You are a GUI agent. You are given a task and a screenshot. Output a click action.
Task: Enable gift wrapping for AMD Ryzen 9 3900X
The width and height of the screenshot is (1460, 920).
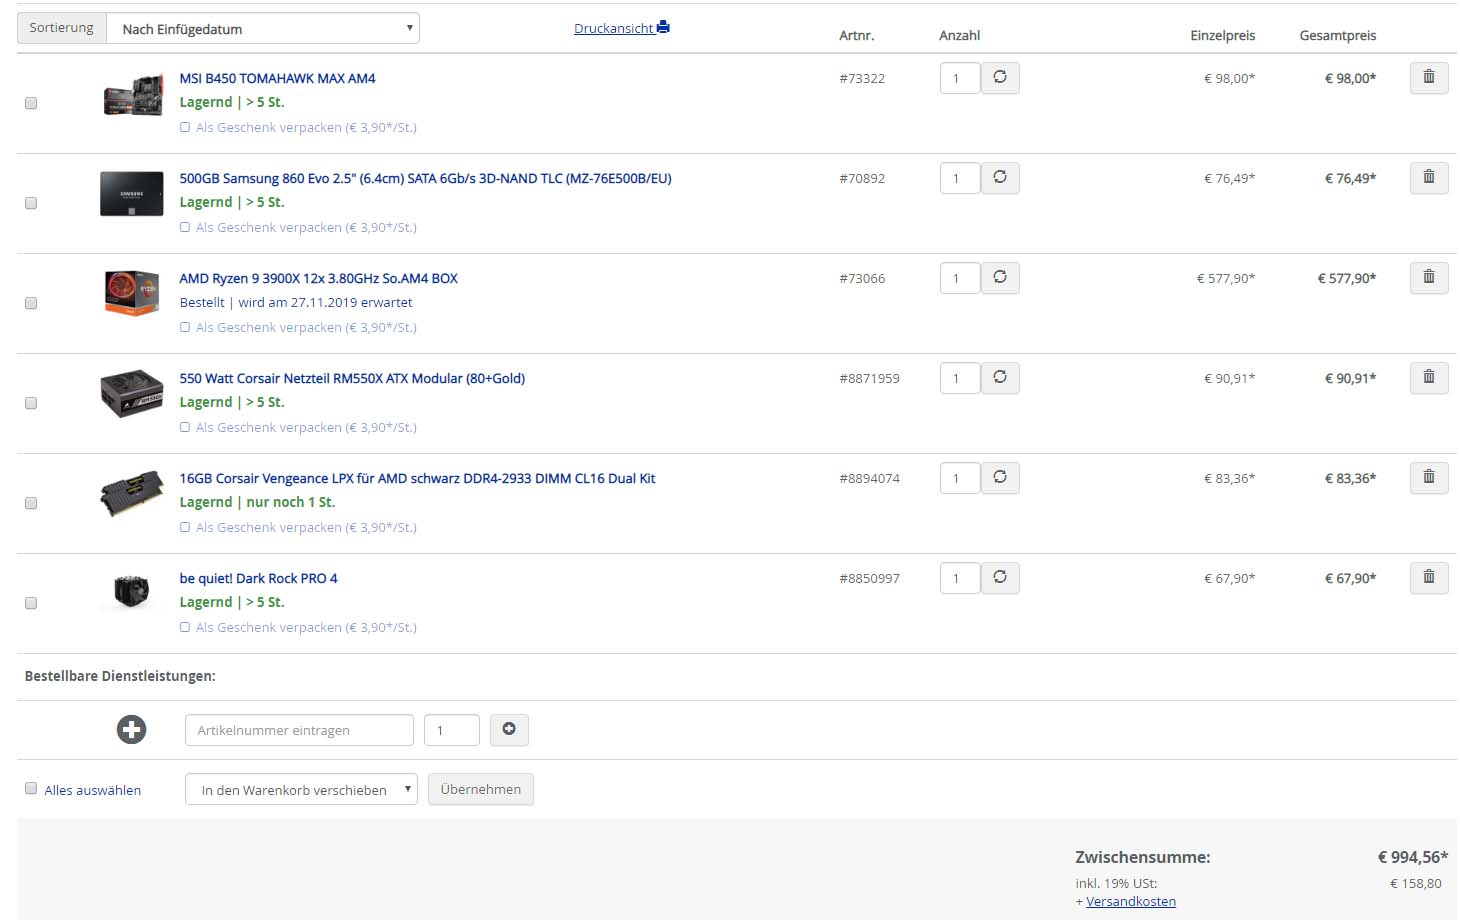[185, 327]
